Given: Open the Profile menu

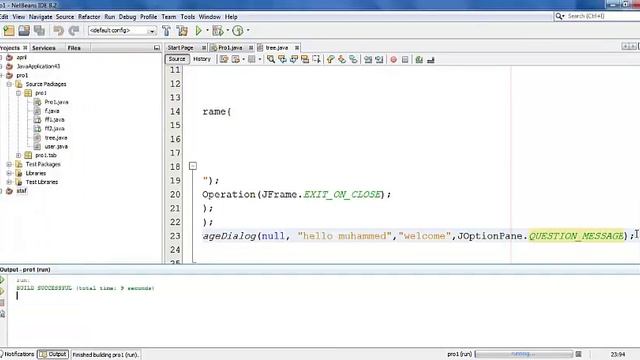Looking at the screenshot, I should (x=149, y=17).
